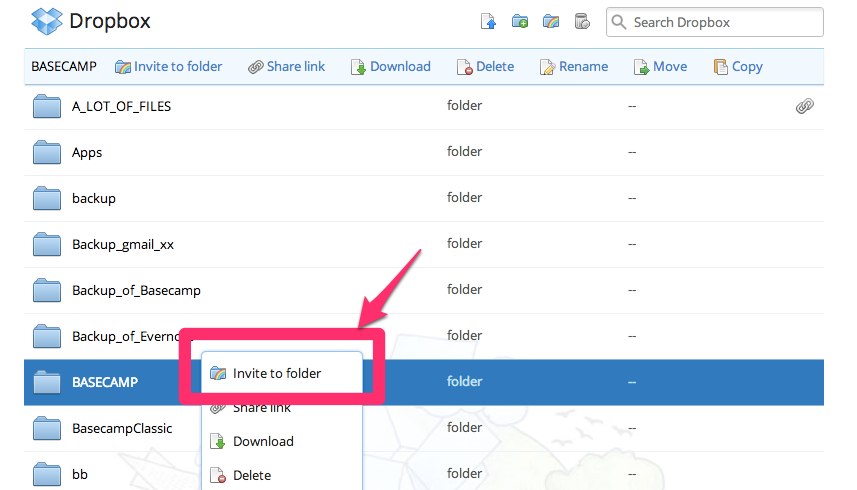This screenshot has width=857, height=490.
Task: Click the show deleted files icon in header
Action: tap(582, 22)
